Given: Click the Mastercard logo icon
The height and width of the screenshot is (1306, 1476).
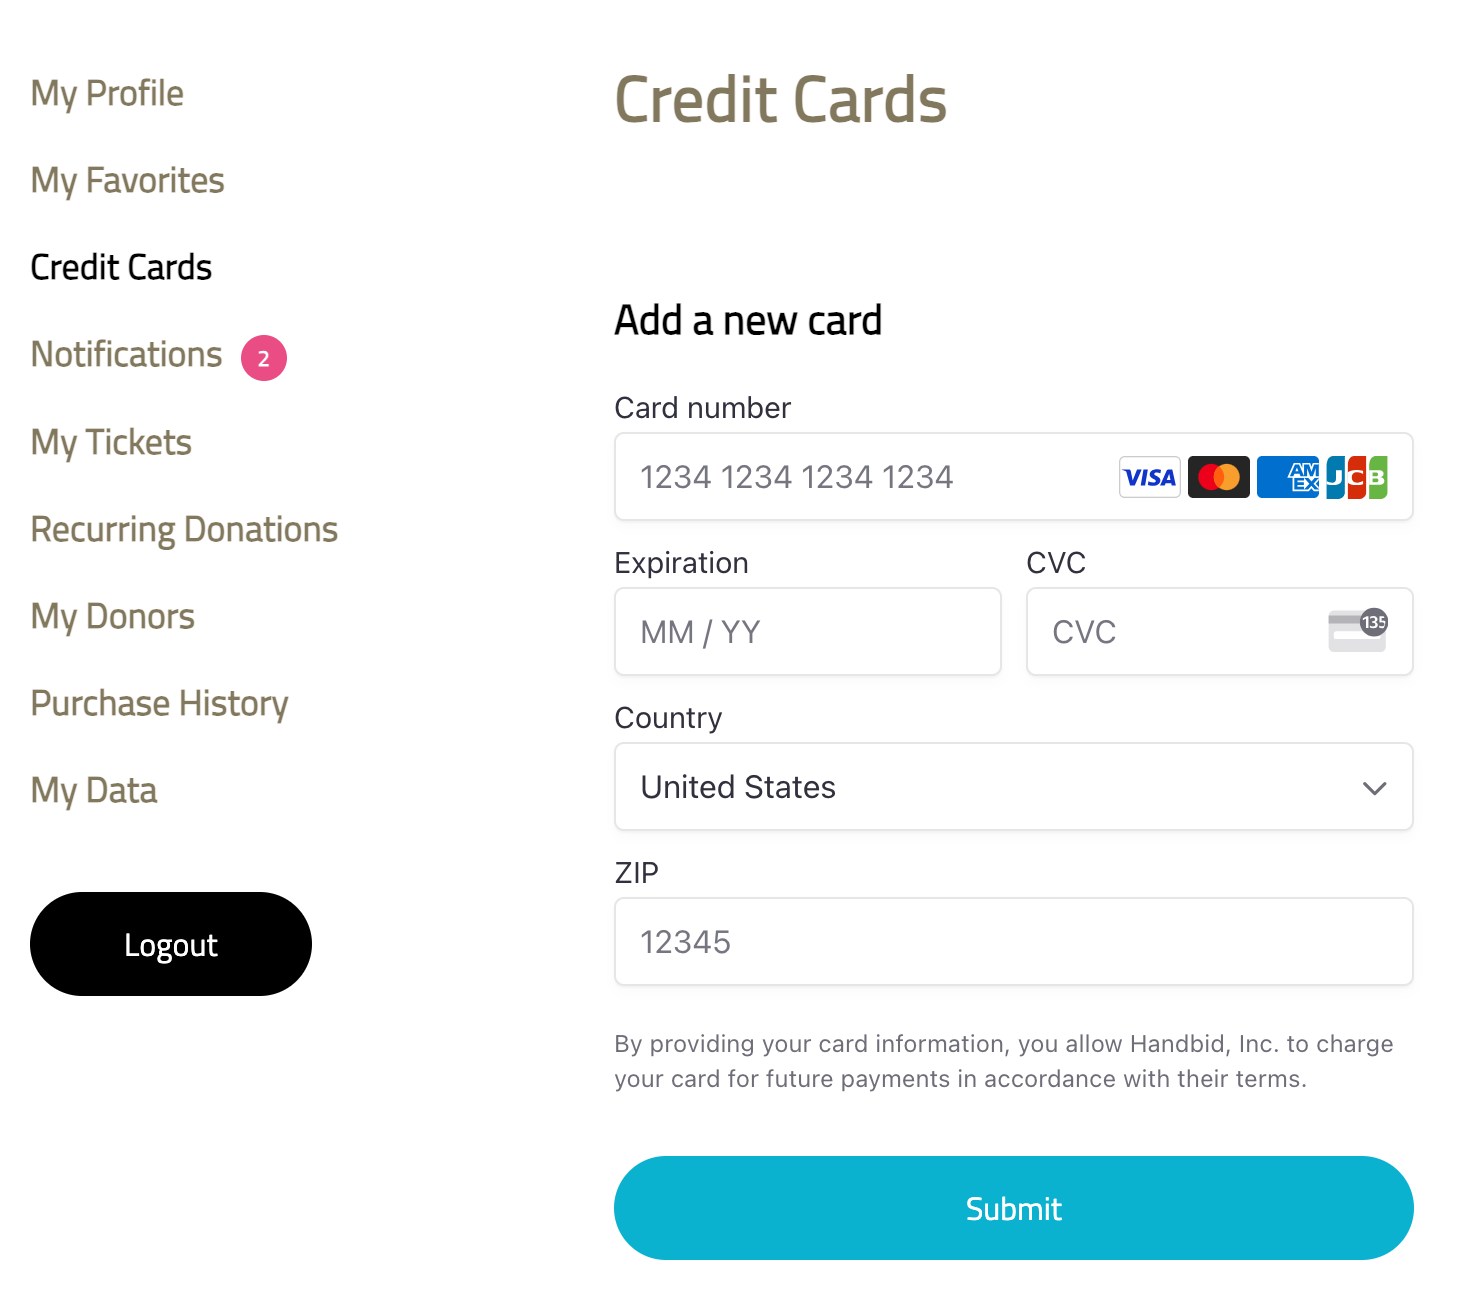Looking at the screenshot, I should (1219, 477).
